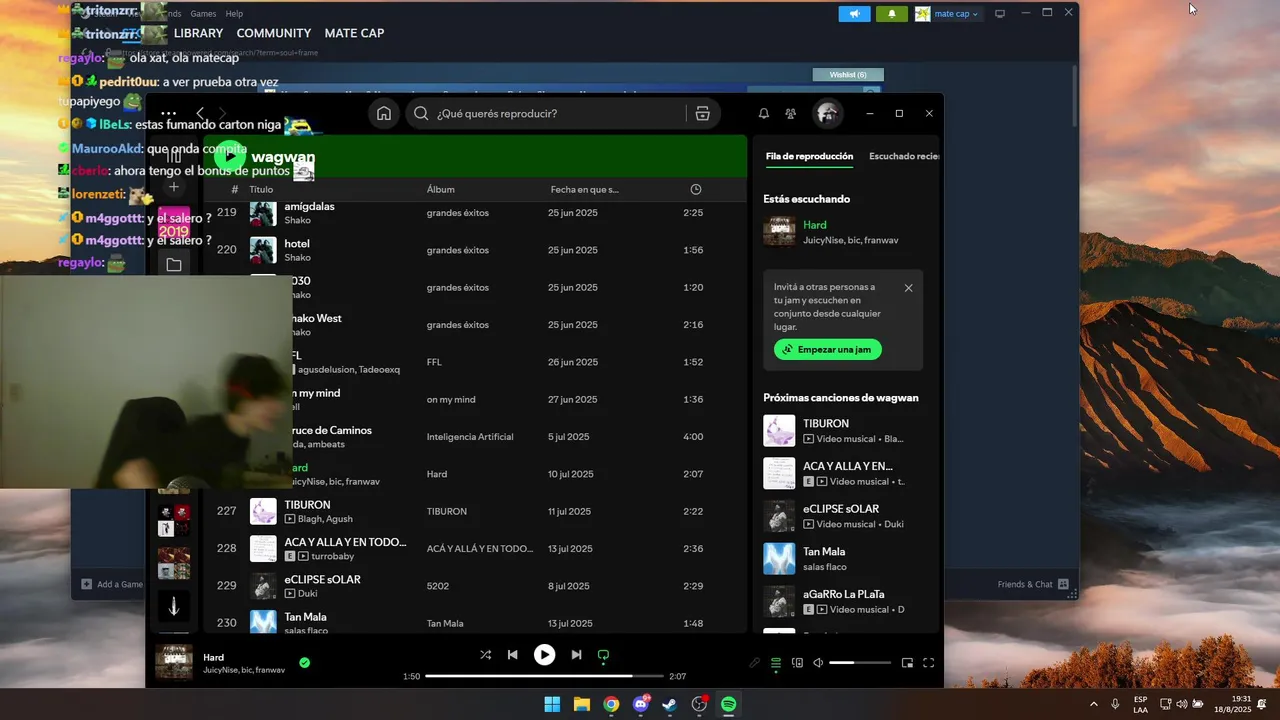Viewport: 1280px width, 720px height.
Task: Open Steam Help menu
Action: pyautogui.click(x=234, y=14)
